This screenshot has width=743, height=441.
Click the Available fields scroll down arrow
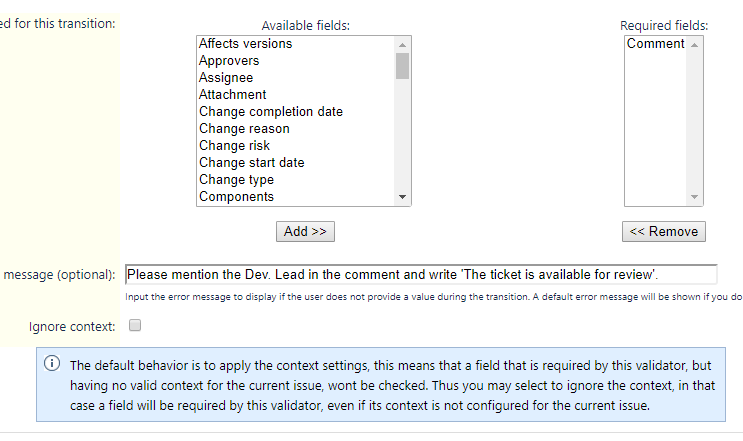[x=402, y=197]
